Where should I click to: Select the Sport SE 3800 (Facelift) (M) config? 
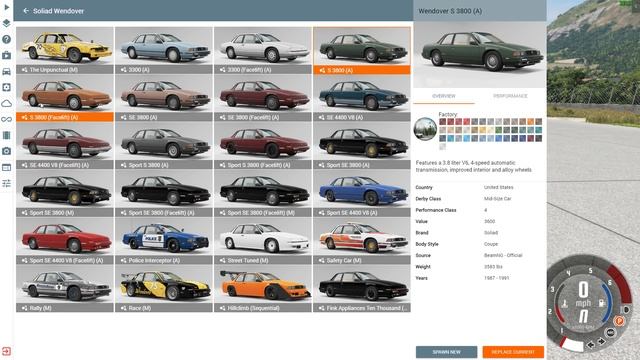263,193
